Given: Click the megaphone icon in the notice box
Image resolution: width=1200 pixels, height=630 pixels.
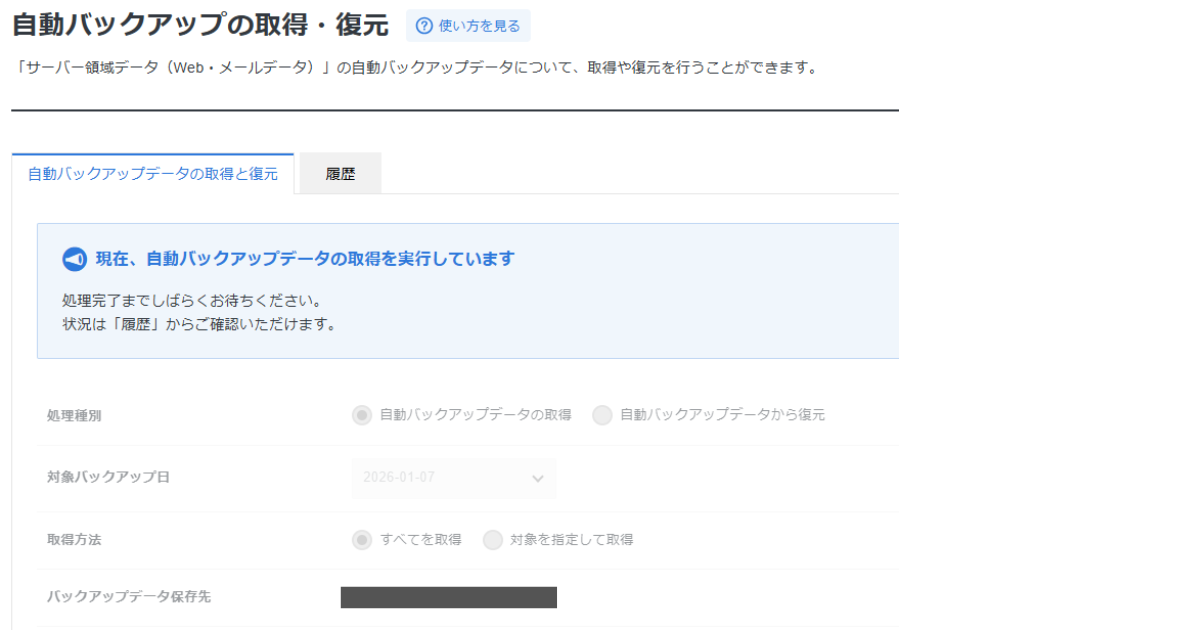Looking at the screenshot, I should [x=75, y=259].
